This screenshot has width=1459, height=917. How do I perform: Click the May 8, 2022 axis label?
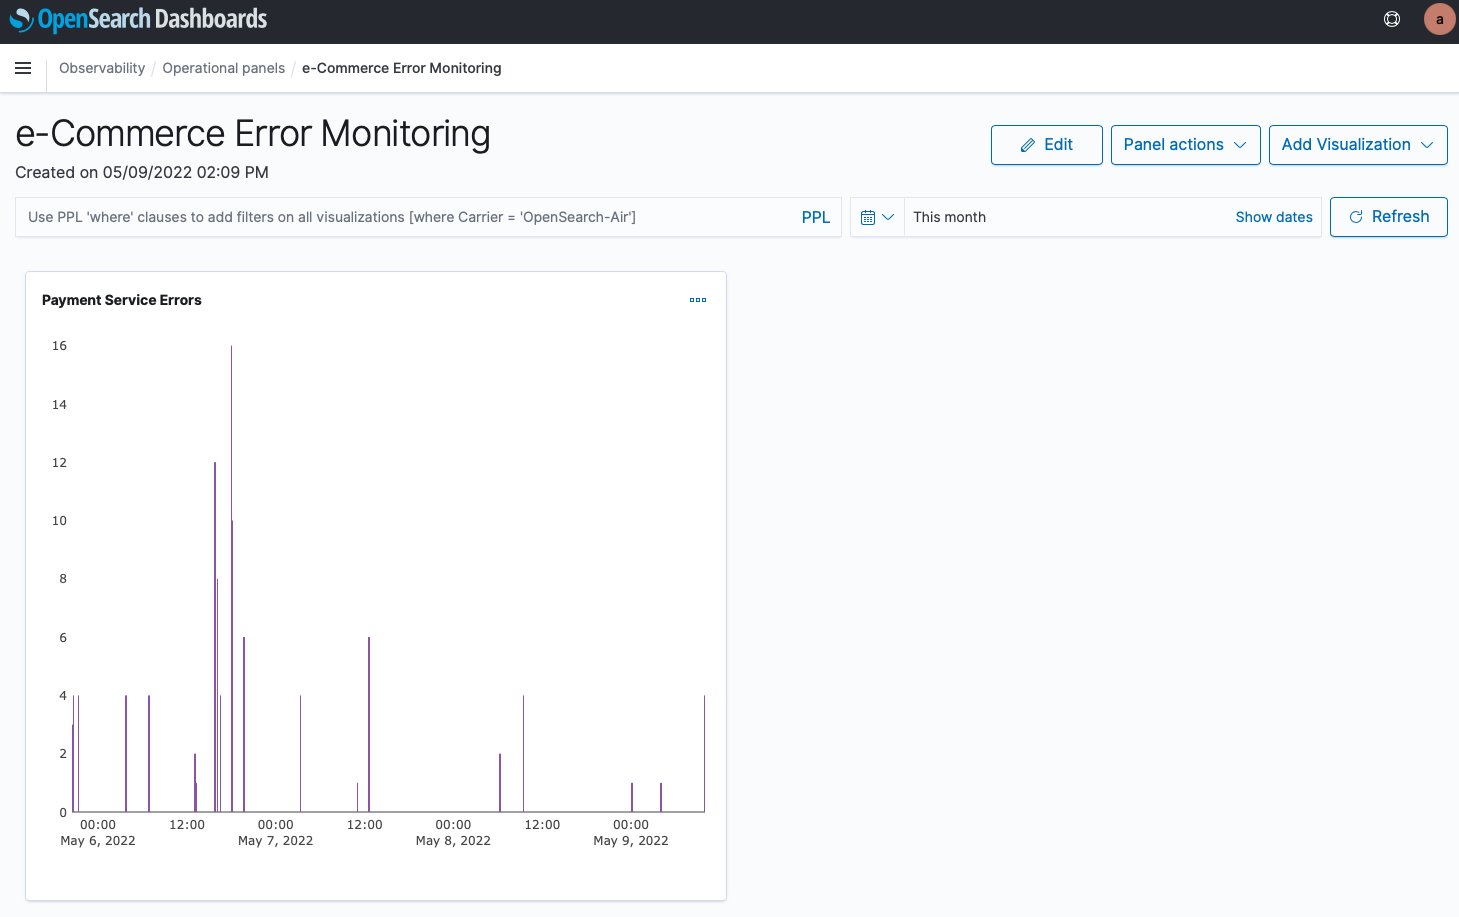point(453,841)
